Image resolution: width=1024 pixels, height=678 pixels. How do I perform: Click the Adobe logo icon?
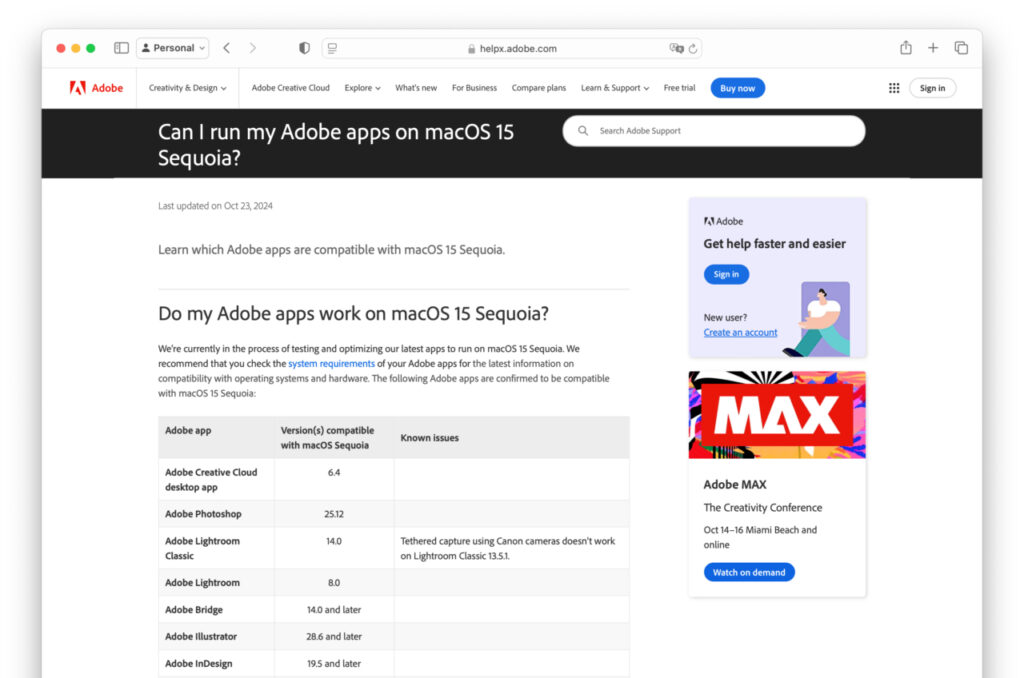point(79,87)
